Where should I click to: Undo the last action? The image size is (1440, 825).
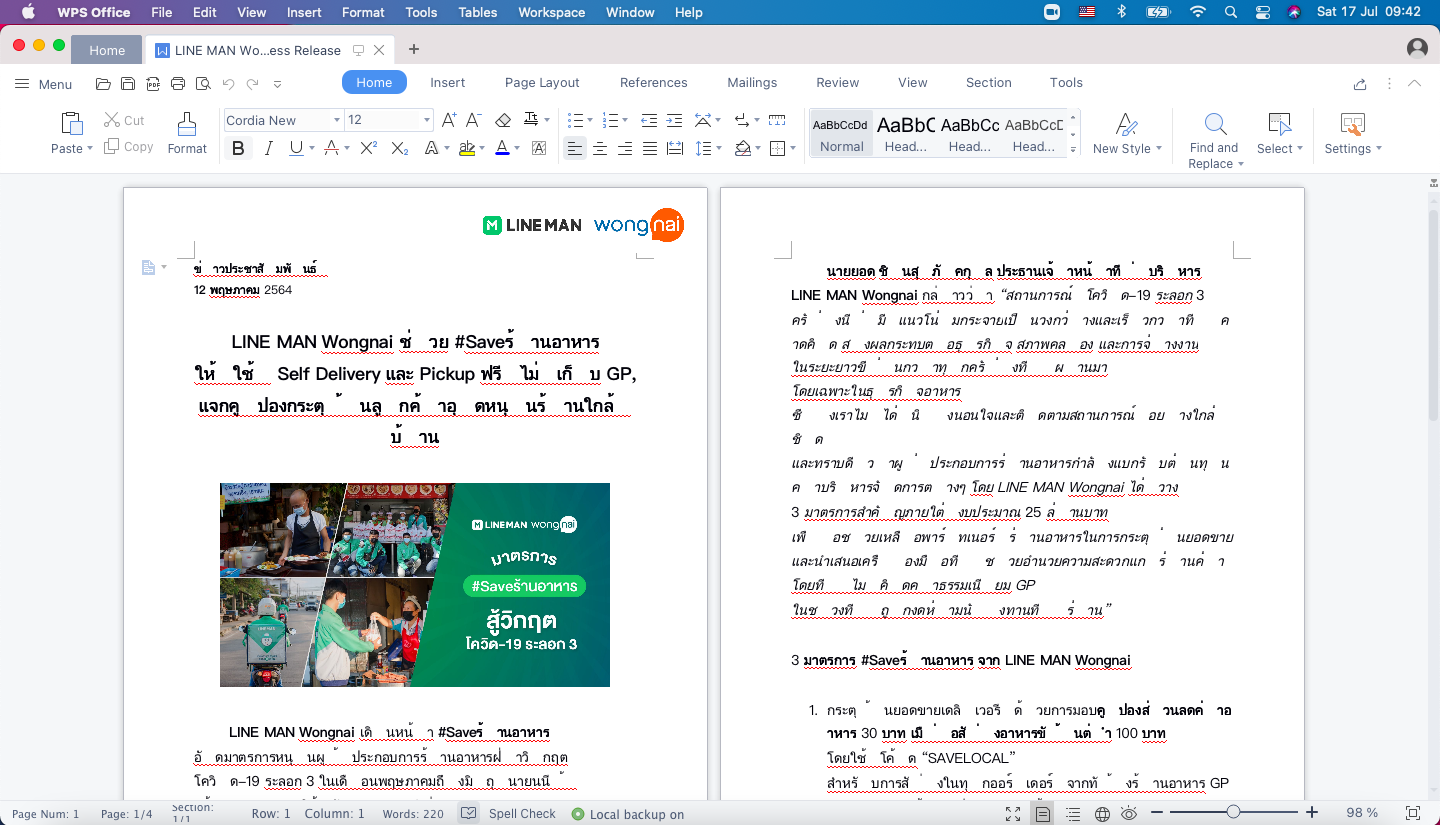pyautogui.click(x=228, y=84)
